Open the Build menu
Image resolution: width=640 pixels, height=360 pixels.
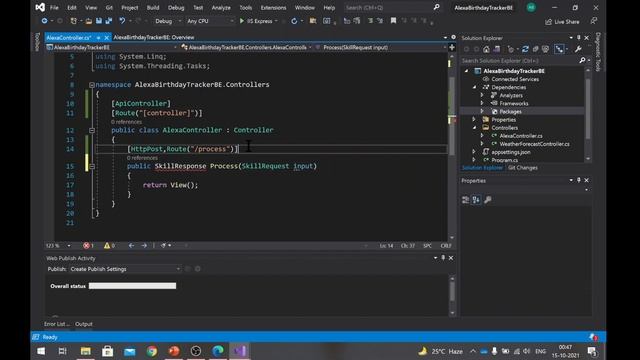point(153,7)
